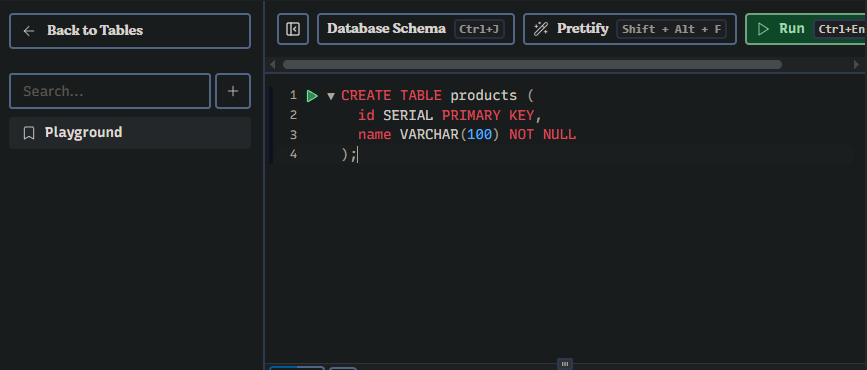Go back using Back to Tables

point(130,30)
